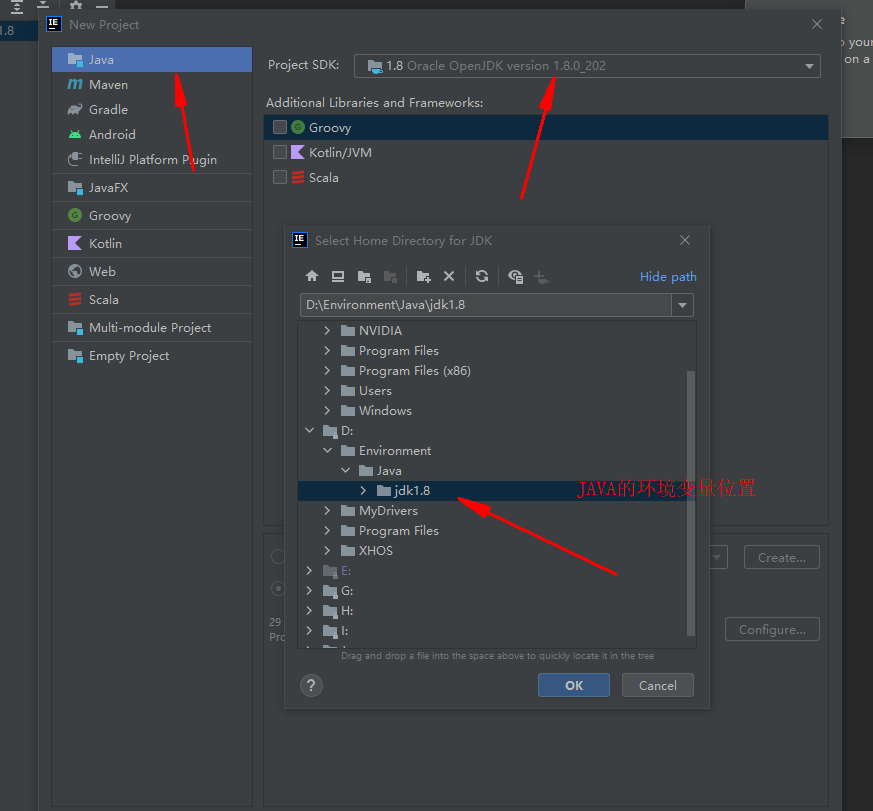Create a new folder via toolbar icon

pos(423,276)
